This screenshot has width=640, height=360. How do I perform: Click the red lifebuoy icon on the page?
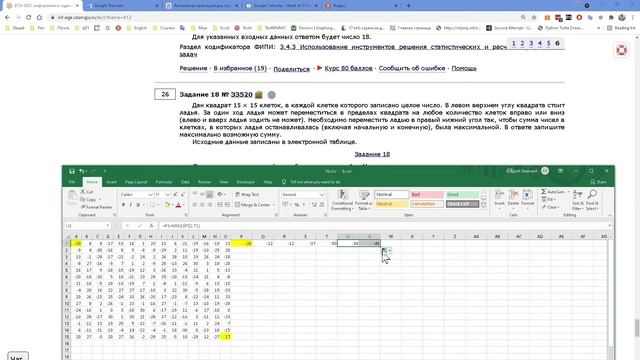[x=622, y=50]
